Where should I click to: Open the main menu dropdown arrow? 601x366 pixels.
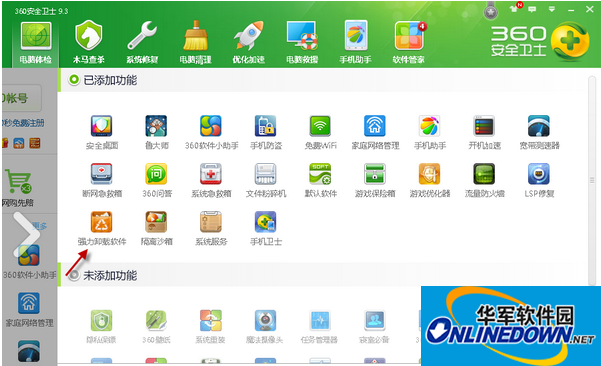pos(552,9)
